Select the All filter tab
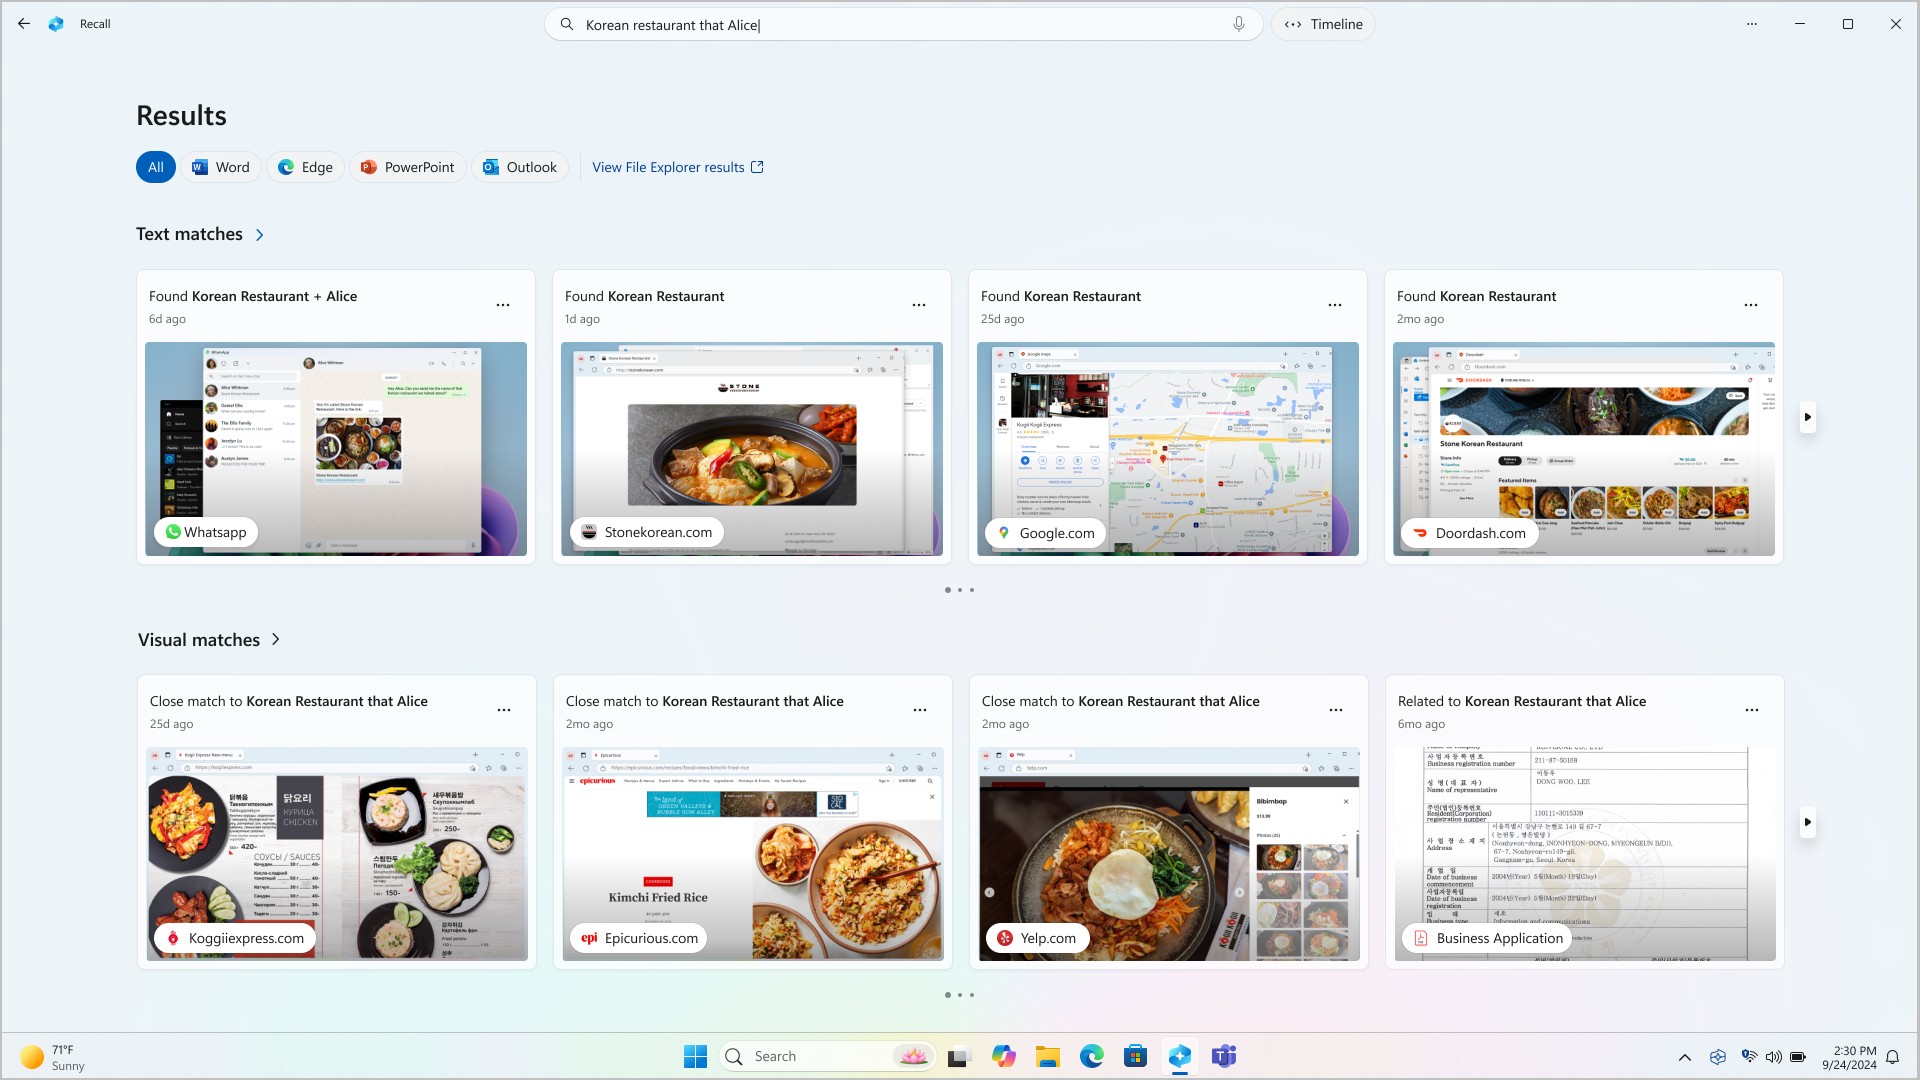1920x1080 pixels. [x=156, y=167]
